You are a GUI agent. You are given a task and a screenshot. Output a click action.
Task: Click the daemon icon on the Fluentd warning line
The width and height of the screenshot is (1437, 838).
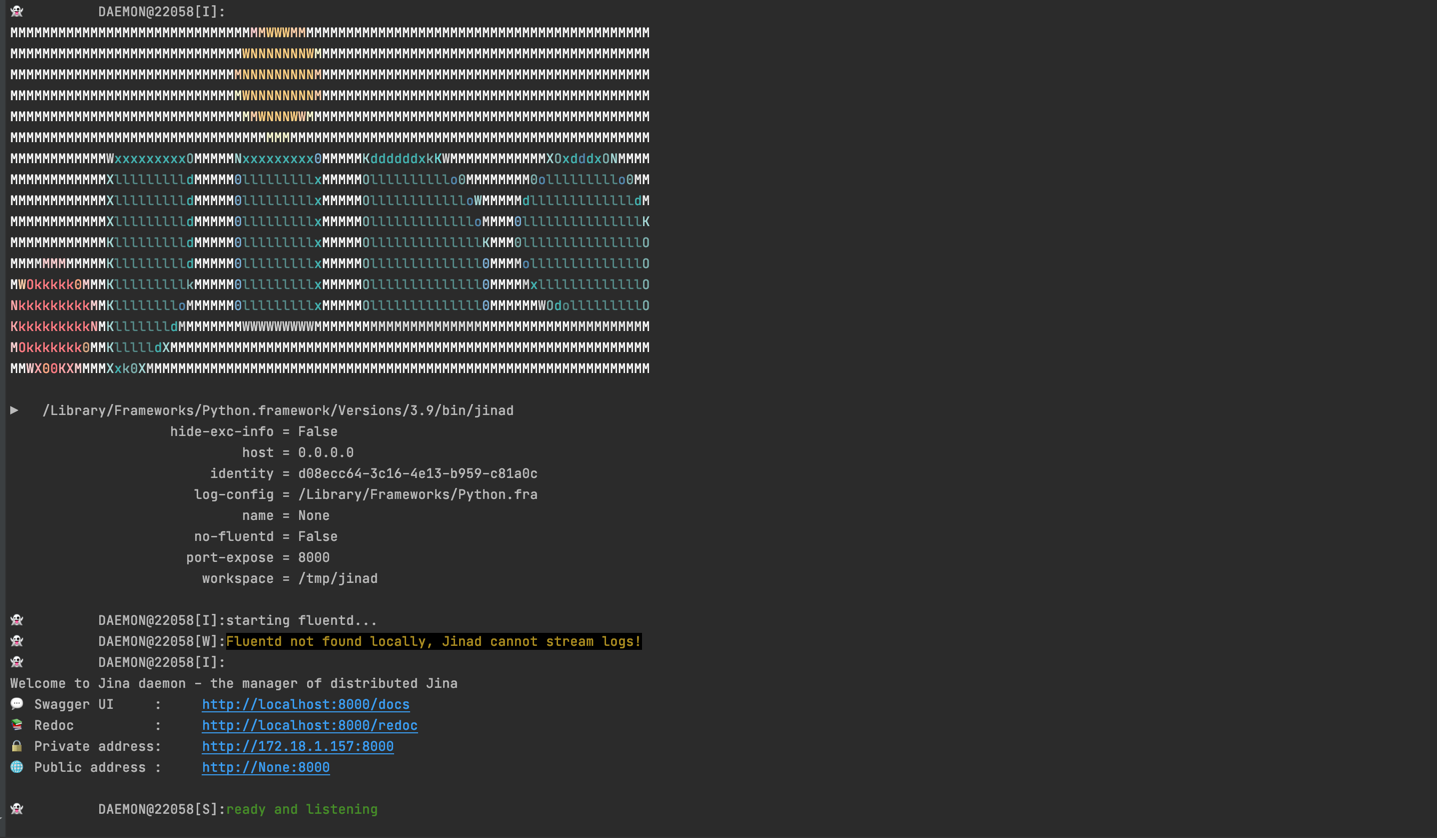click(17, 641)
